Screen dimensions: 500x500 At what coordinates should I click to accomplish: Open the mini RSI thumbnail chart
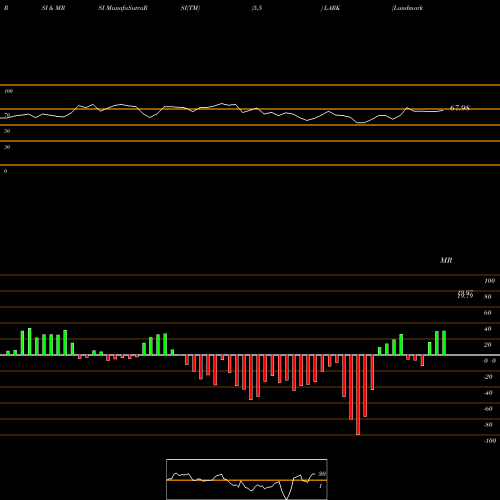coord(247,479)
